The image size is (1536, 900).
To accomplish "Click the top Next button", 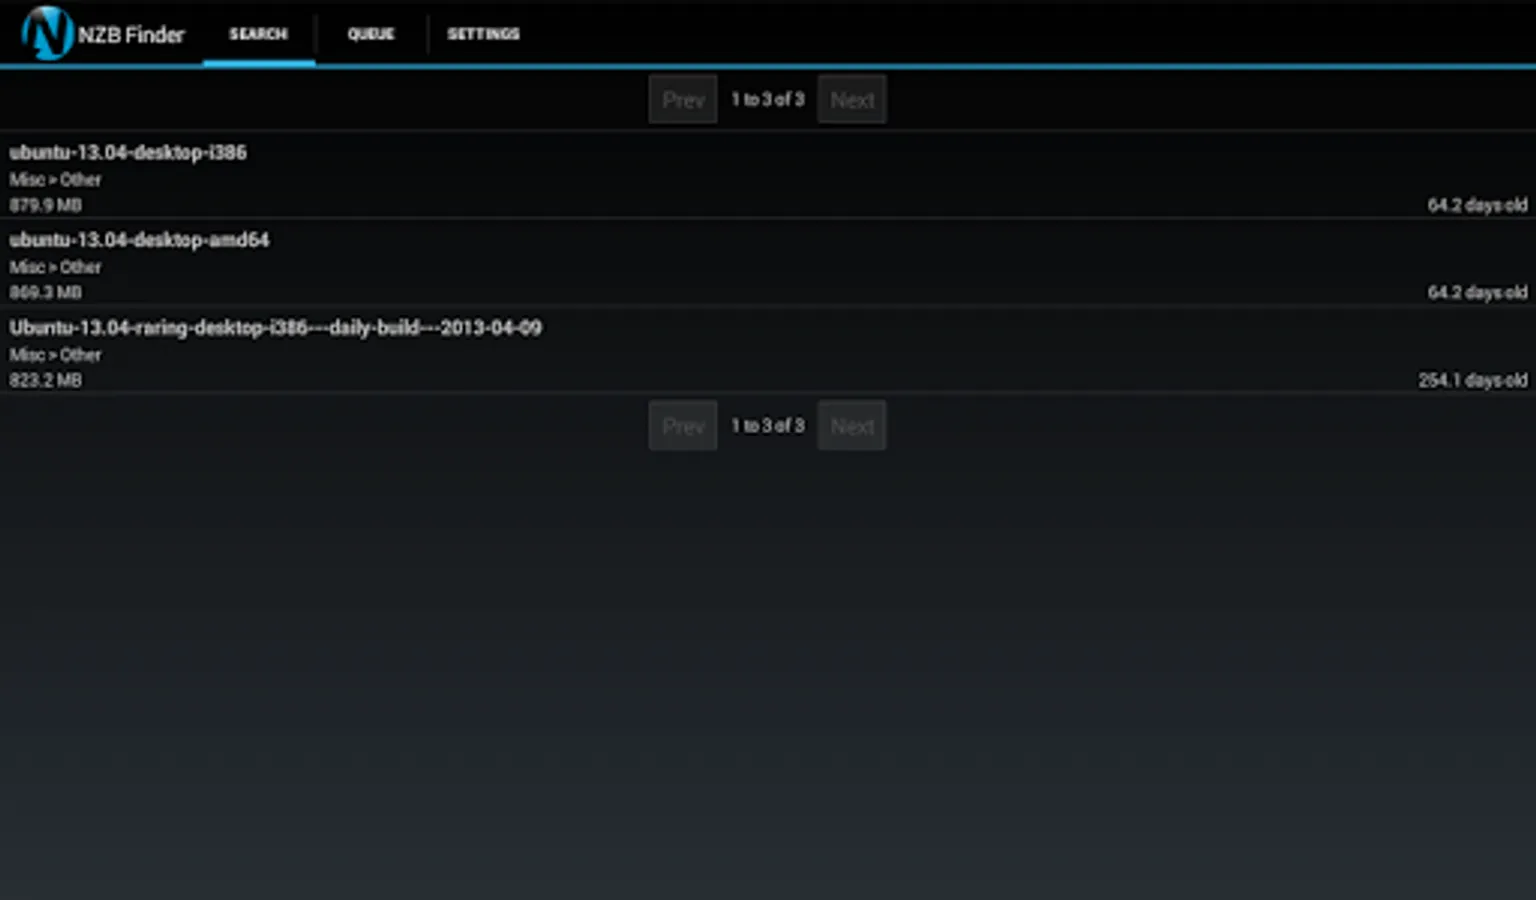I will 852,99.
